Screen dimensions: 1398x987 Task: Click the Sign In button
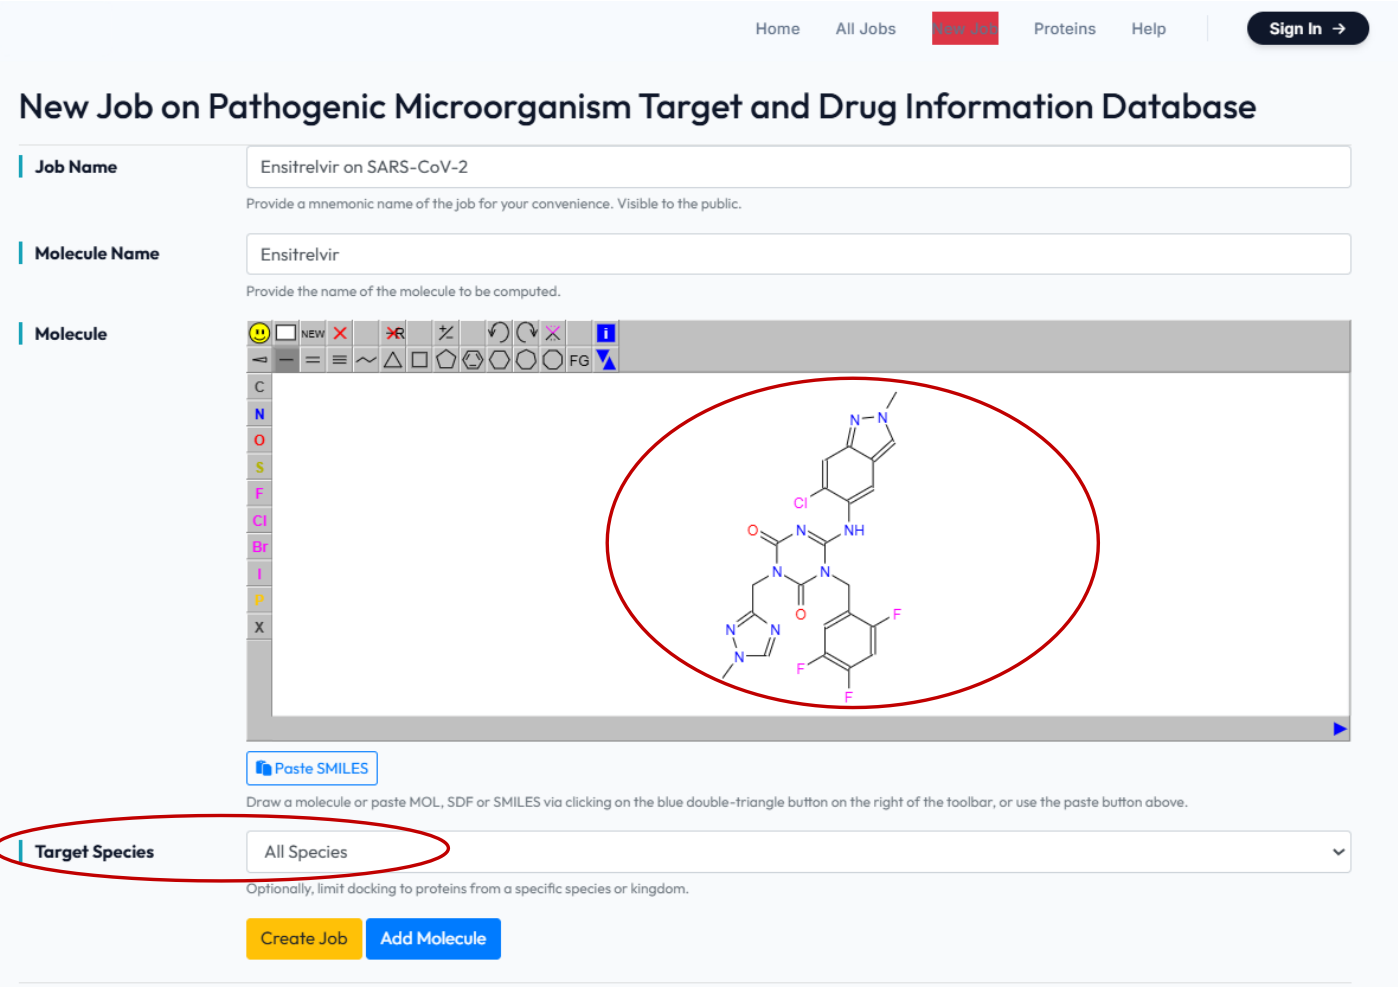tap(1307, 29)
